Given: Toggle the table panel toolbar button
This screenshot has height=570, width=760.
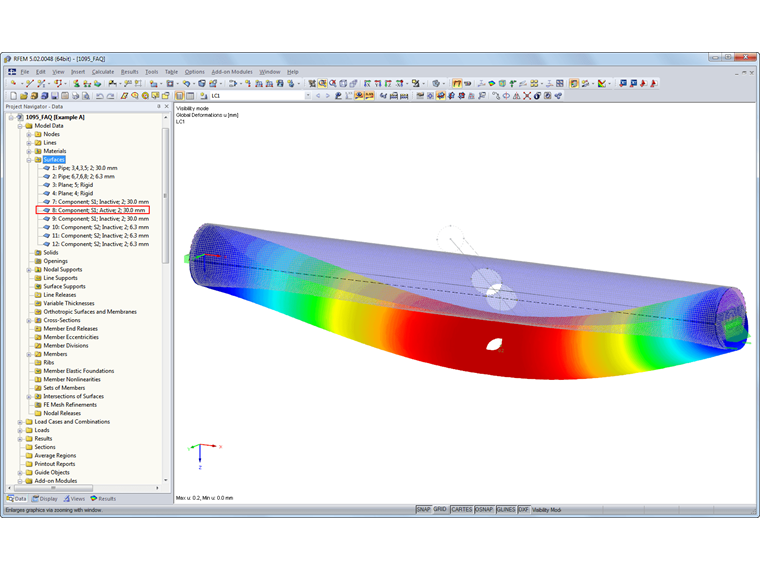Looking at the screenshot, I should pyautogui.click(x=190, y=96).
